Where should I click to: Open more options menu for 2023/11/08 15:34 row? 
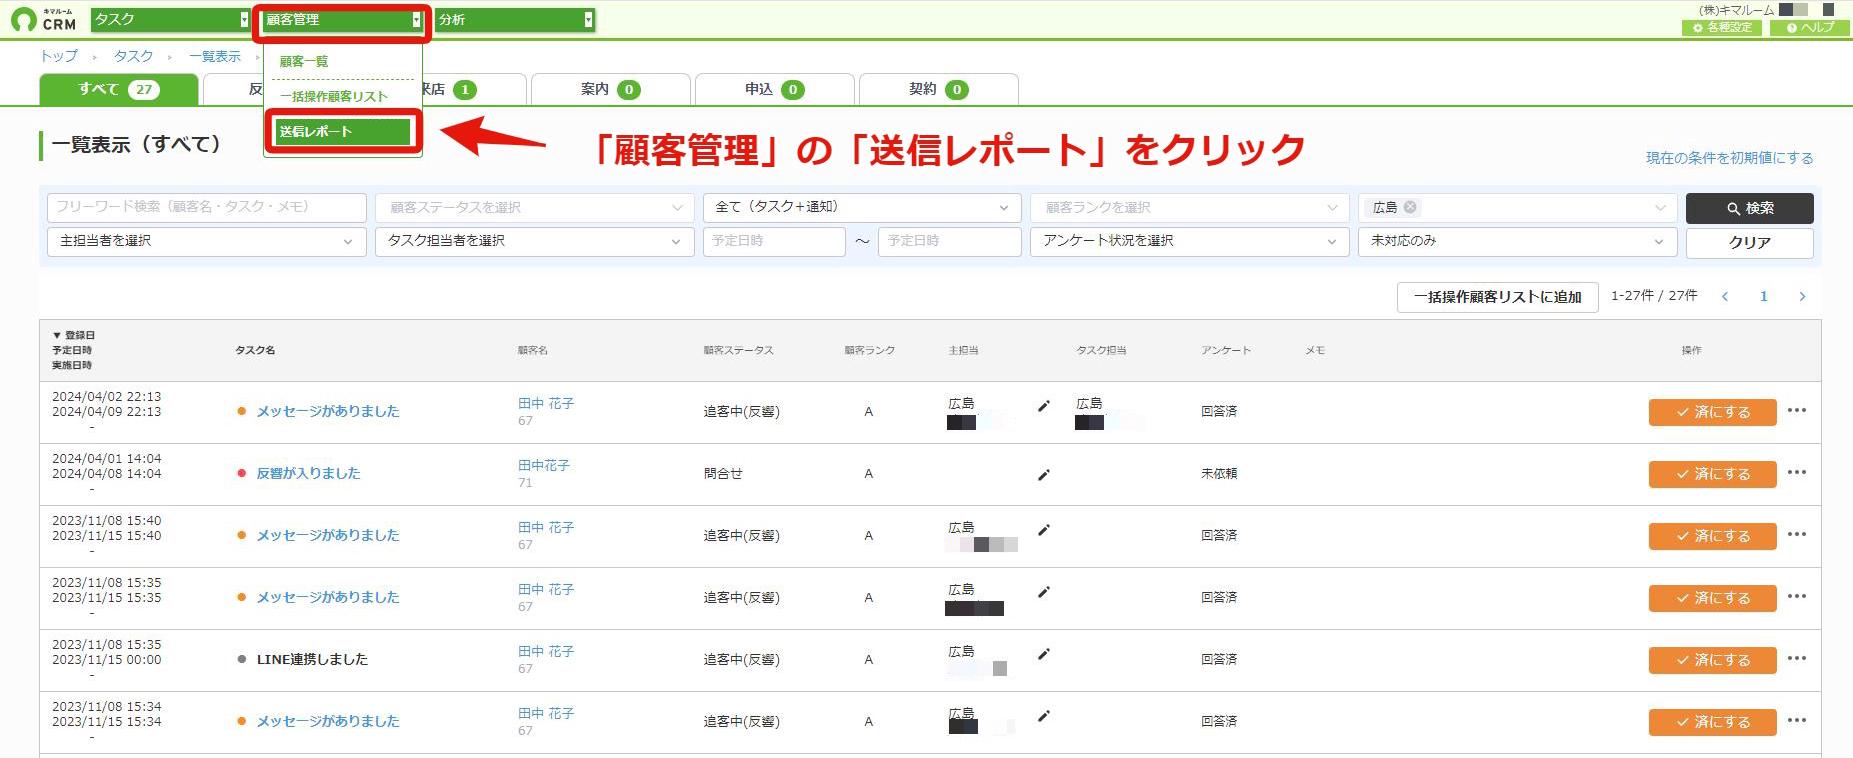1796,720
